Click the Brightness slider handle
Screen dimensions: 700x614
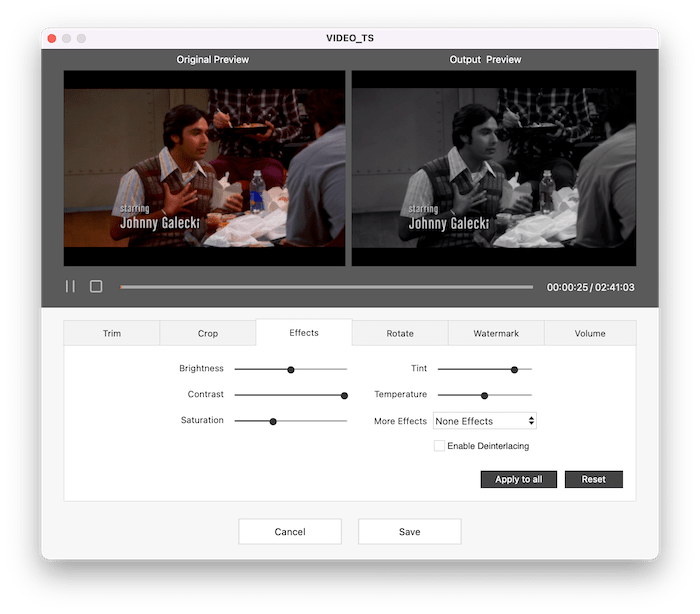click(x=291, y=369)
